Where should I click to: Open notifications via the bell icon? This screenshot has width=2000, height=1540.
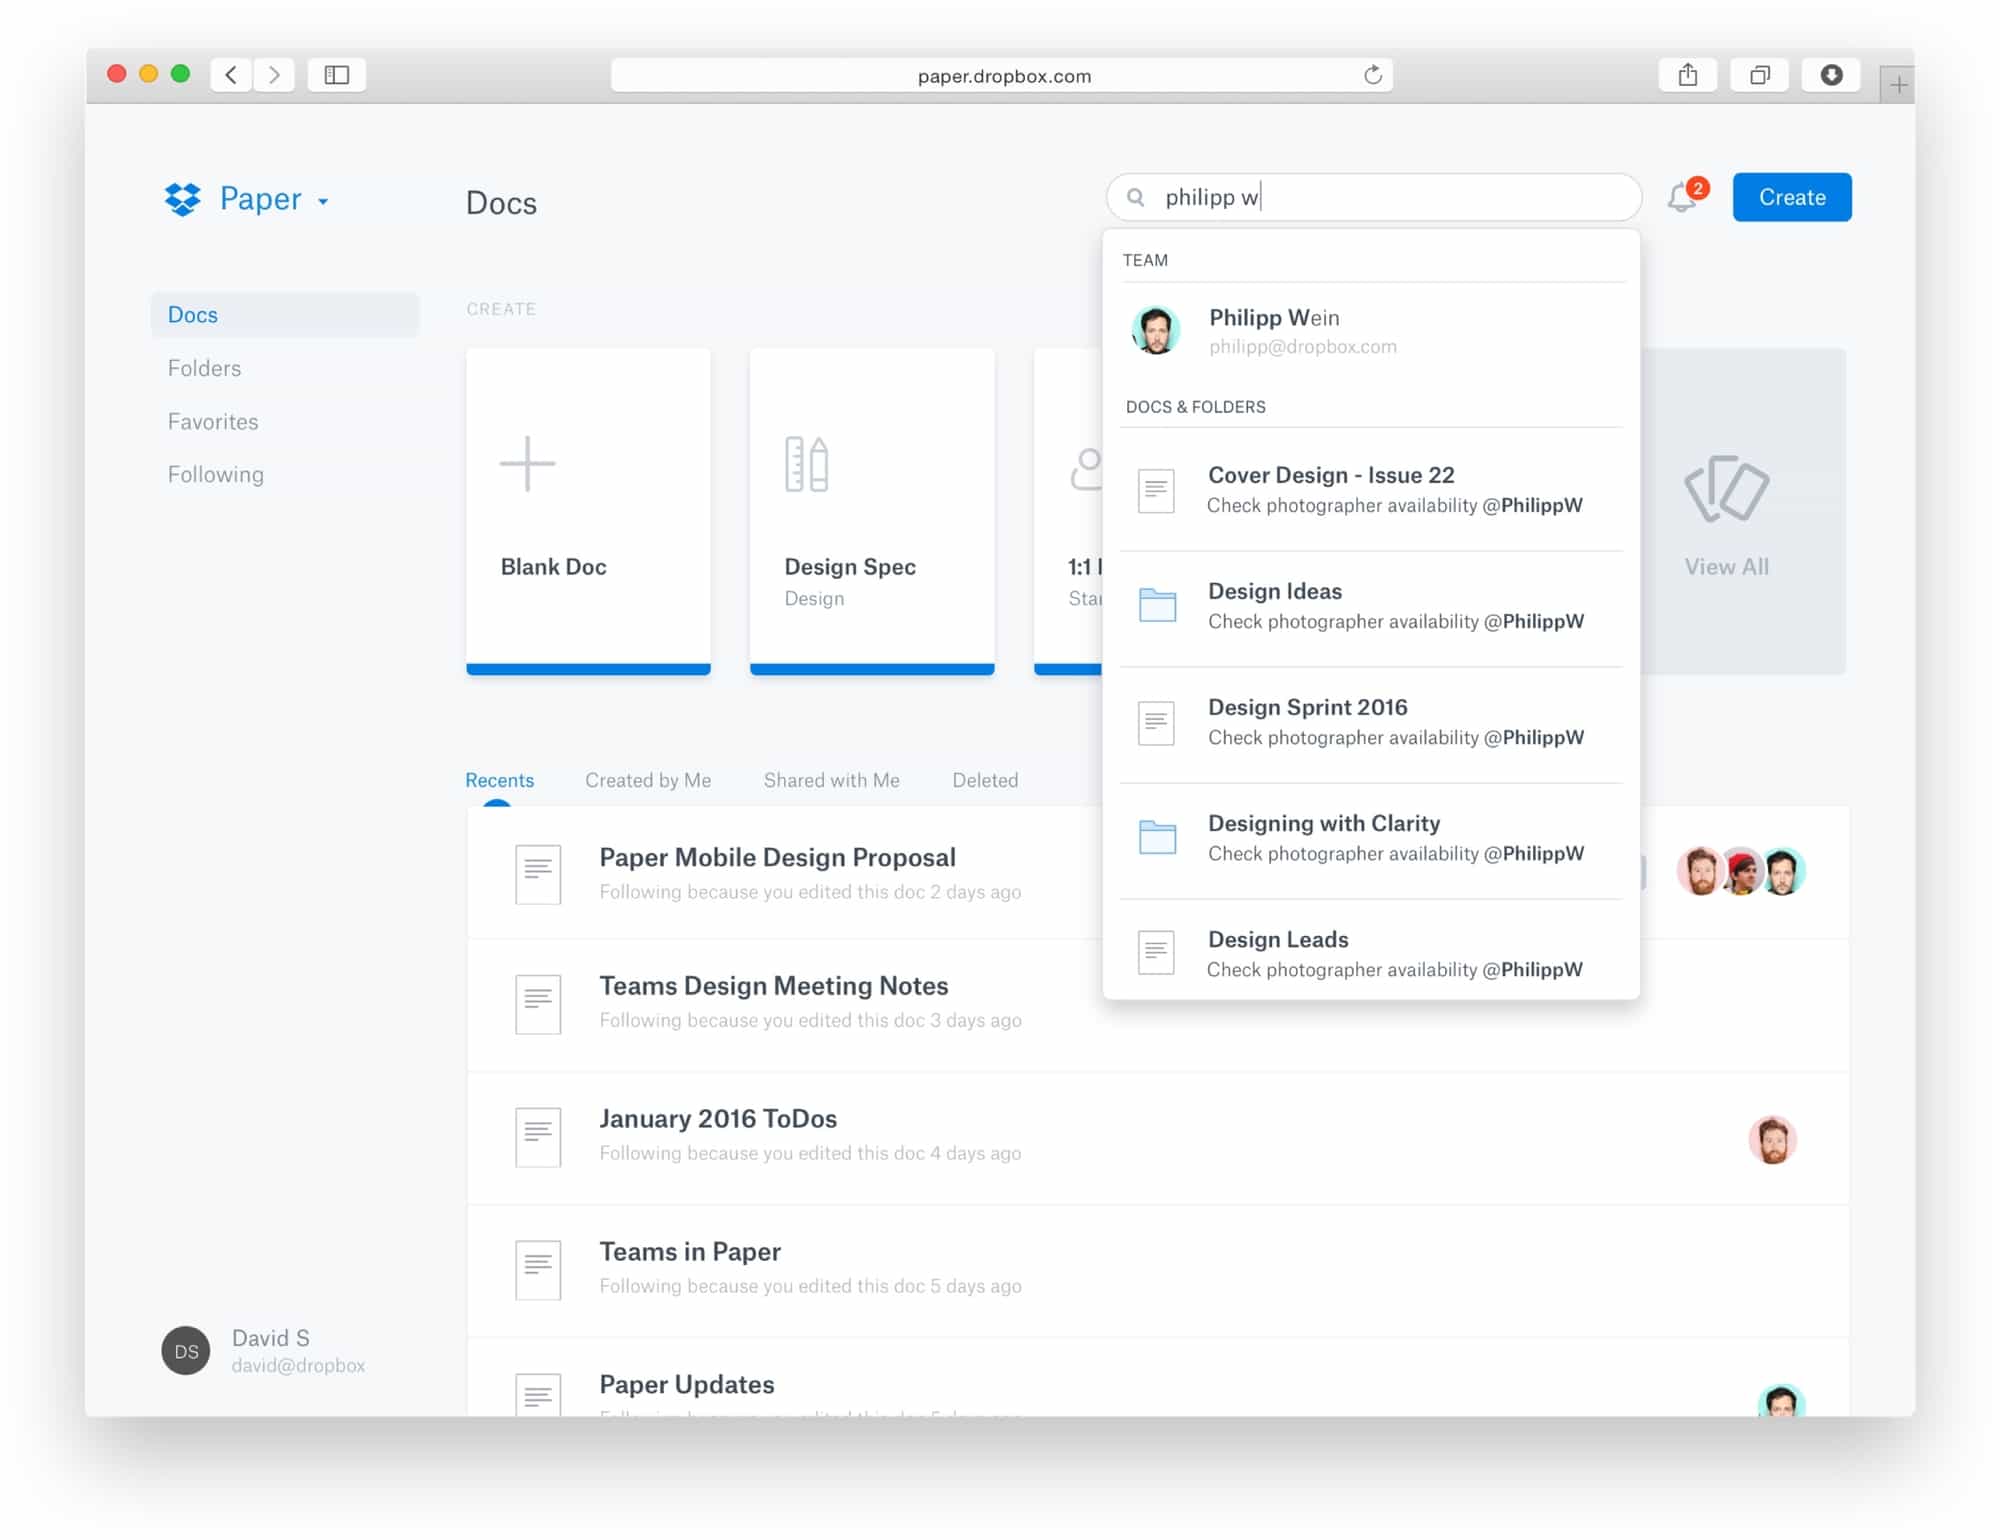click(x=1681, y=197)
